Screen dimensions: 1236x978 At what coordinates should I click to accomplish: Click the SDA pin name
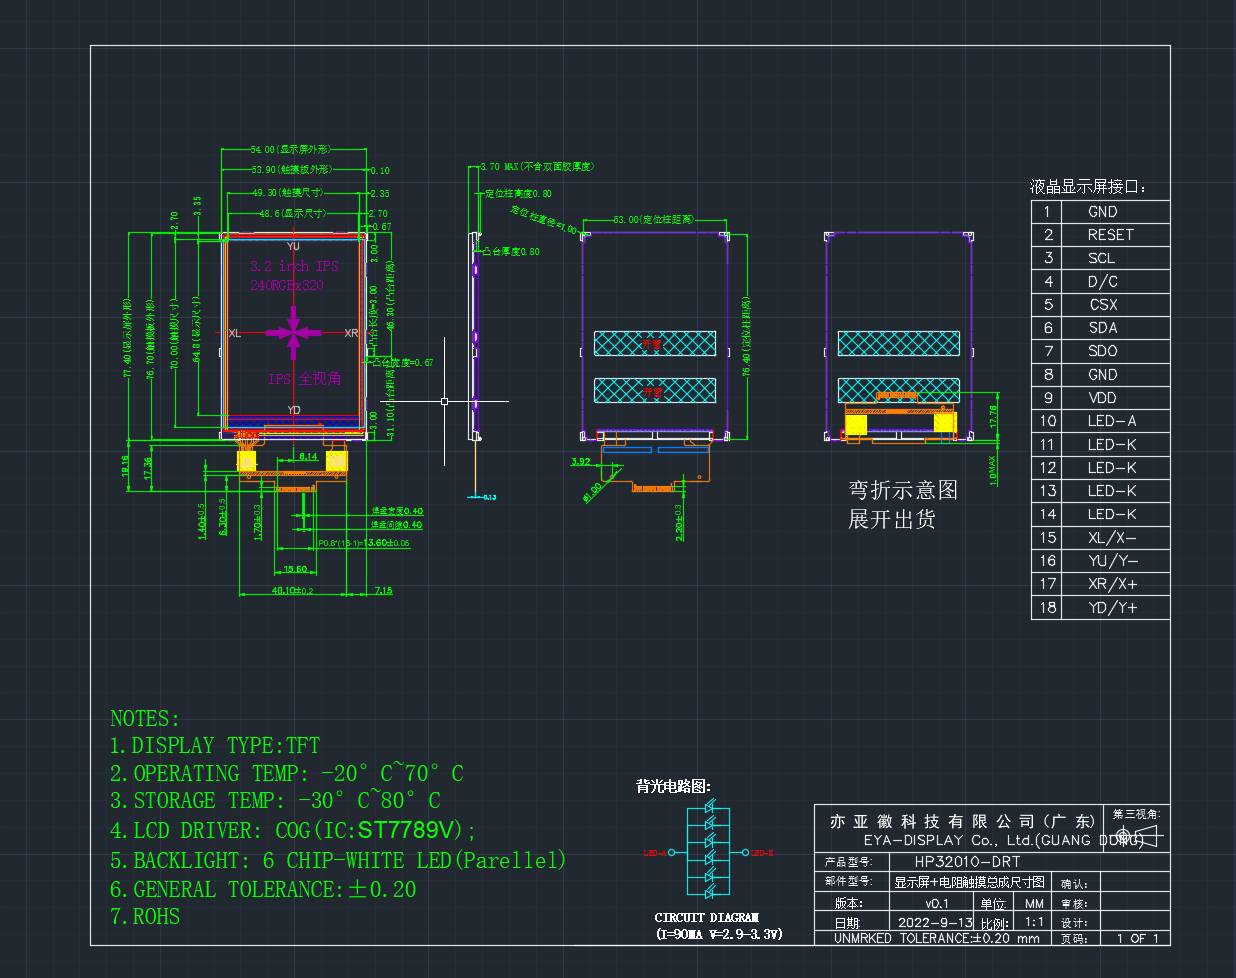[1103, 328]
